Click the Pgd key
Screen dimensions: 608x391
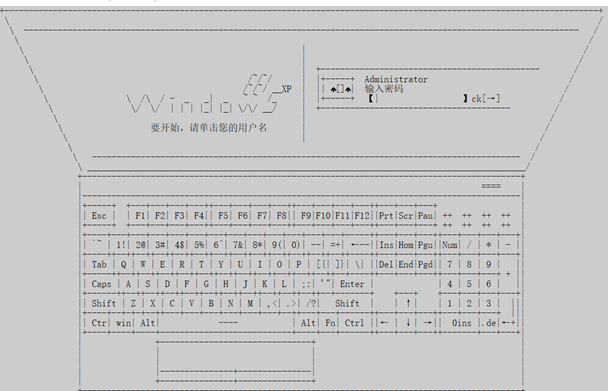(425, 264)
